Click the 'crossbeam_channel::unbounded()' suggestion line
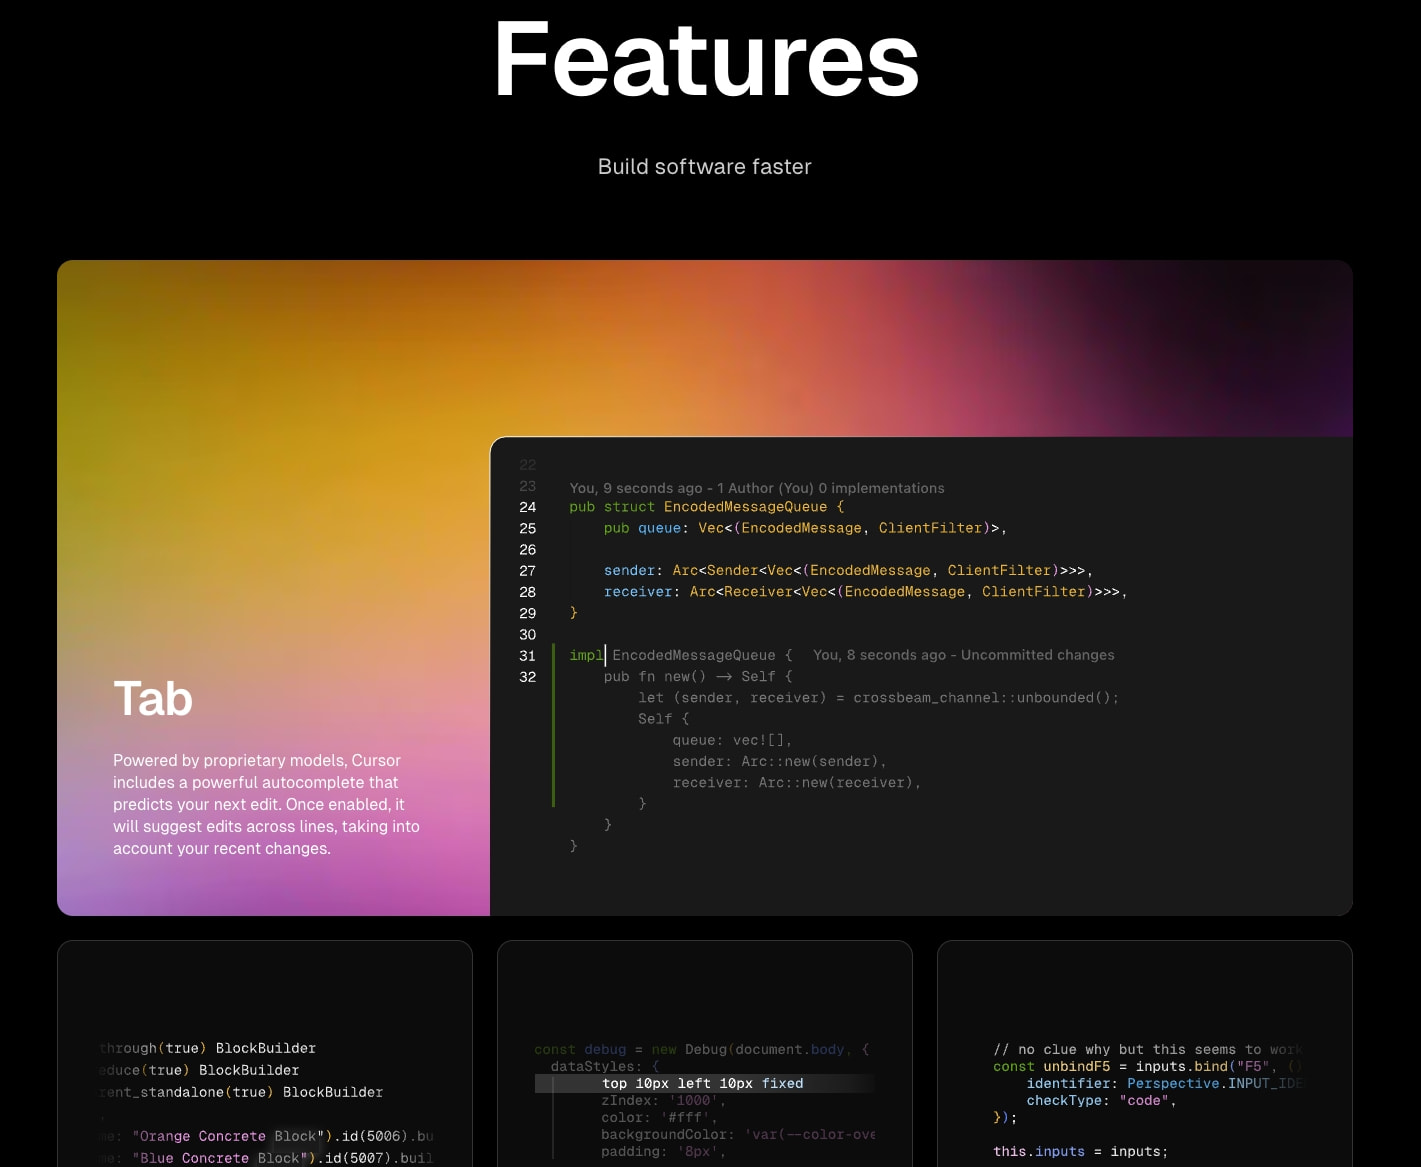The width and height of the screenshot is (1421, 1167). (x=879, y=698)
